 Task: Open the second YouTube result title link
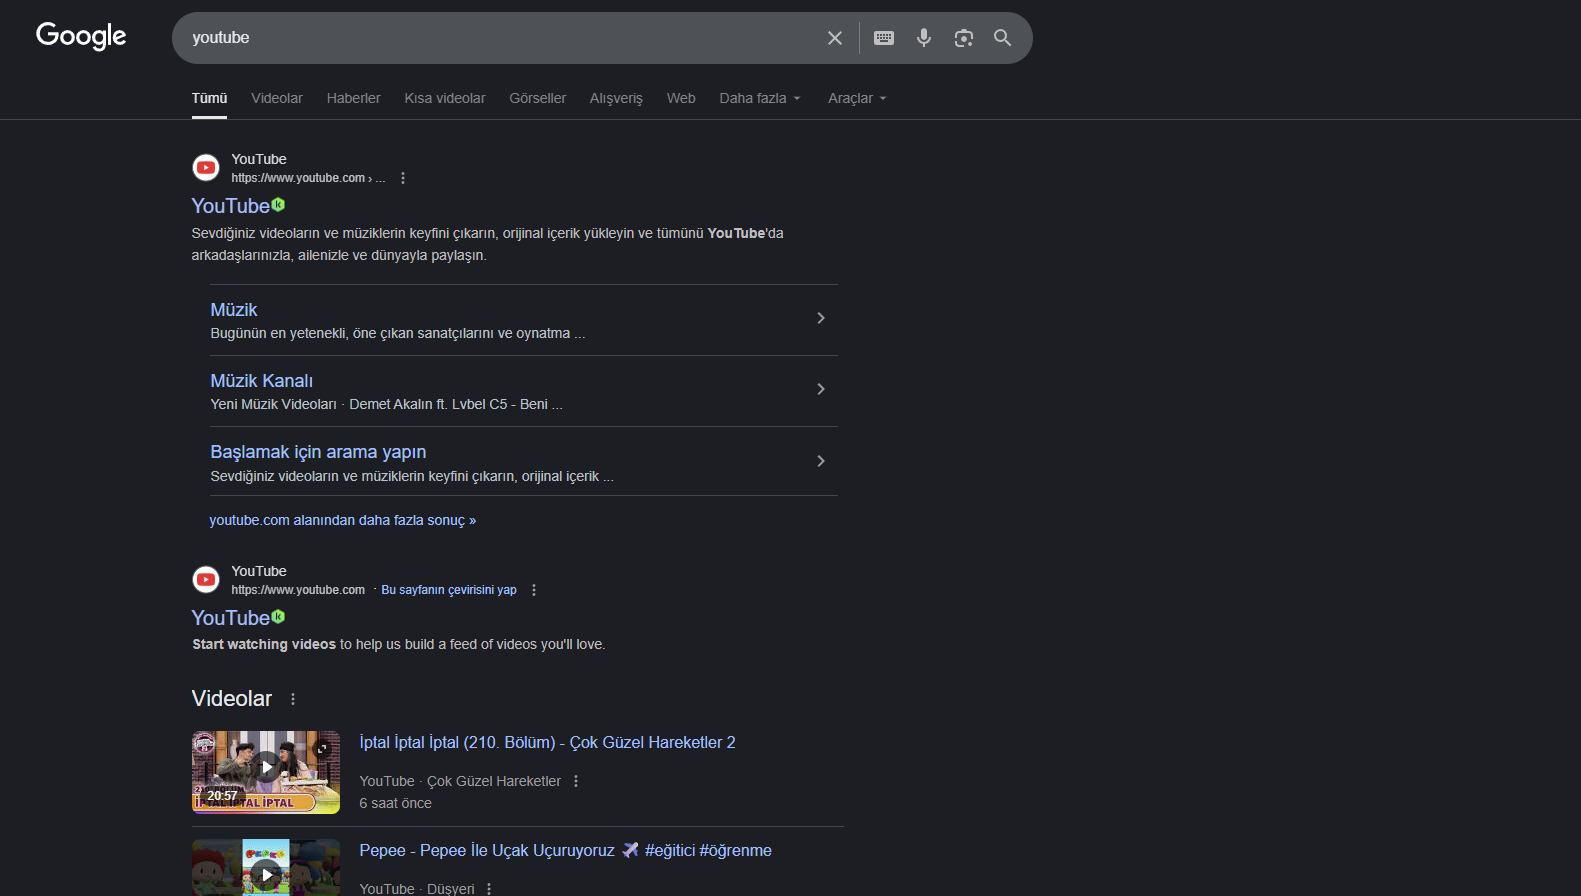(231, 618)
